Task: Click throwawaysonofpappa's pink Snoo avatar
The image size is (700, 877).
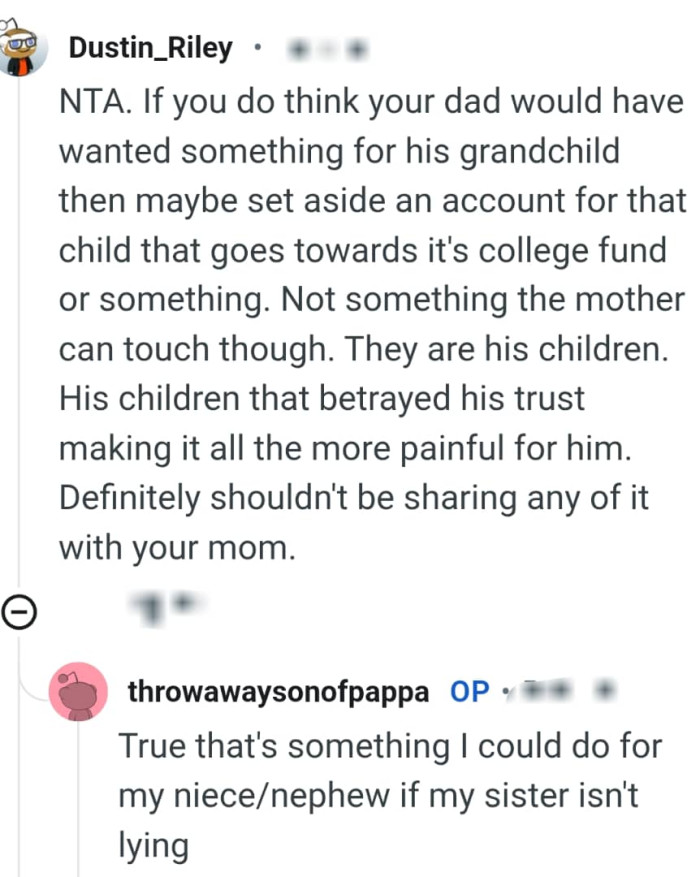Action: pyautogui.click(x=78, y=691)
